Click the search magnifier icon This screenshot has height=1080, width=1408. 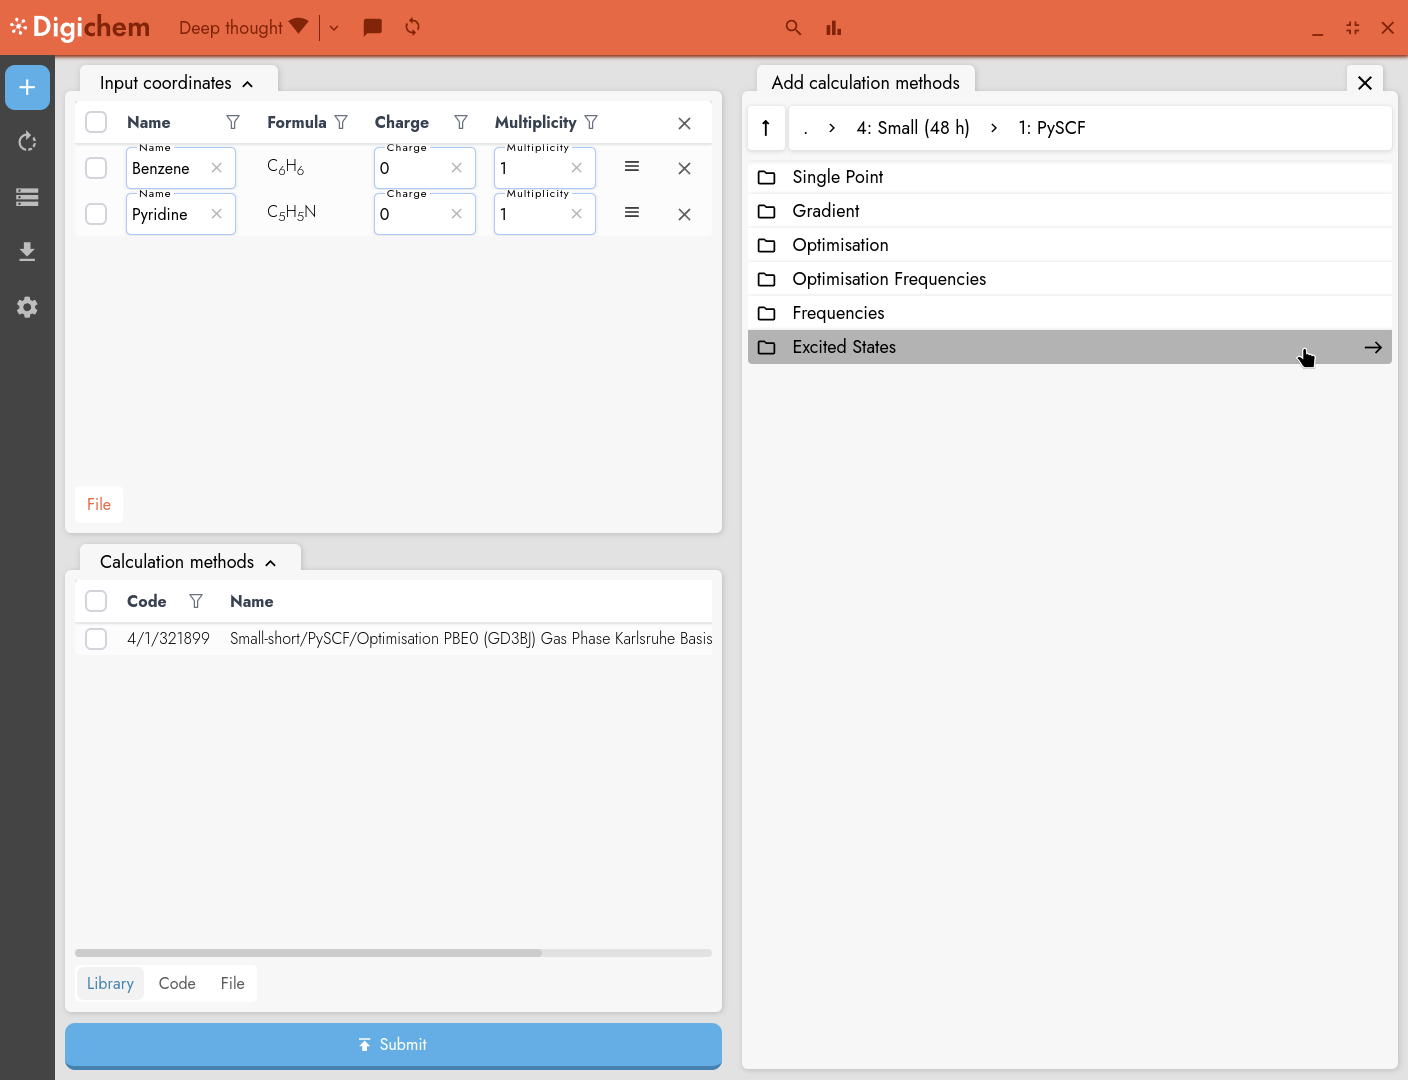[x=793, y=27]
